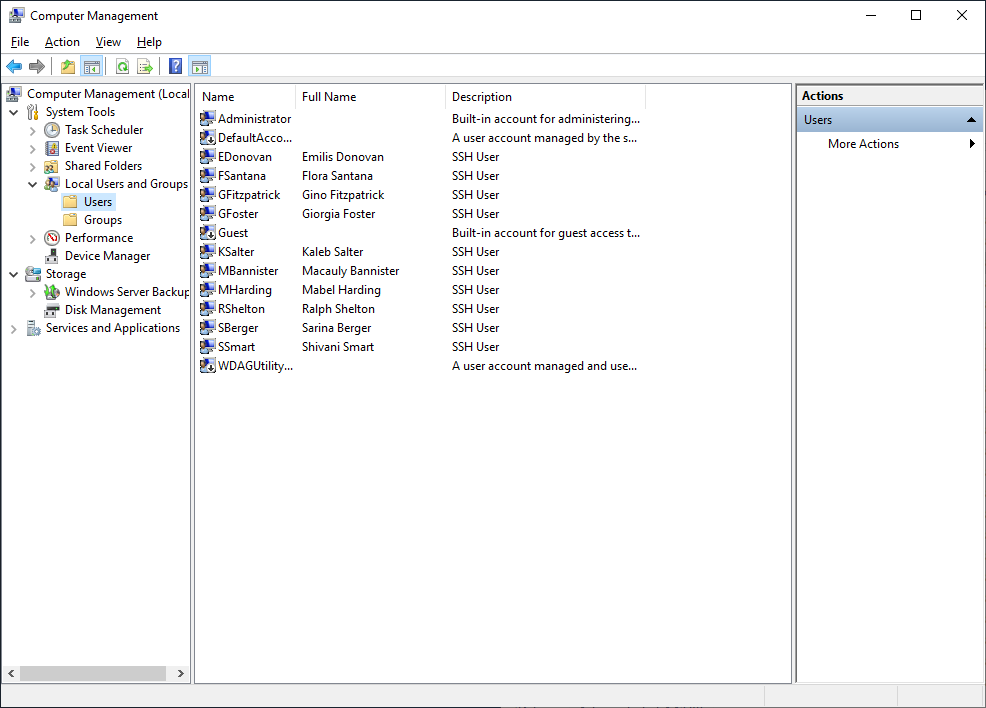Image resolution: width=986 pixels, height=708 pixels.
Task: Go up one level using toolbar icon
Action: (x=68, y=66)
